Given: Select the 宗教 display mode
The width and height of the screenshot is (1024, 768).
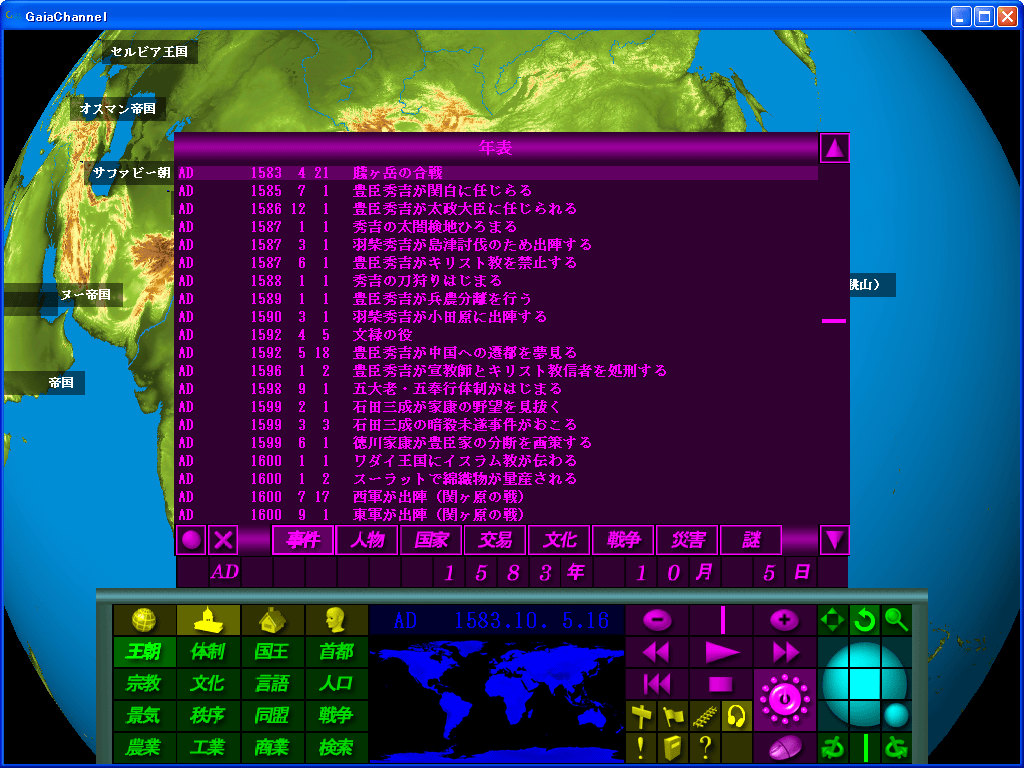Looking at the screenshot, I should tap(144, 684).
